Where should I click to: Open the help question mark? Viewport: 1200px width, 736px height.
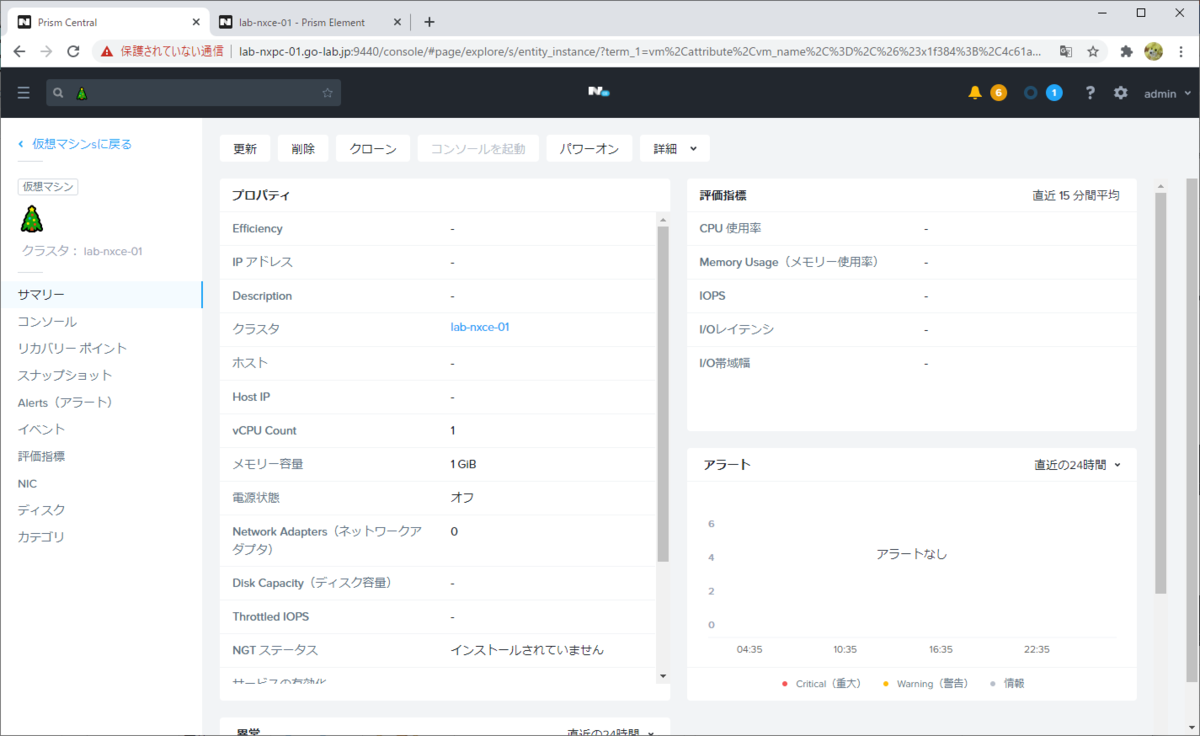click(x=1090, y=93)
